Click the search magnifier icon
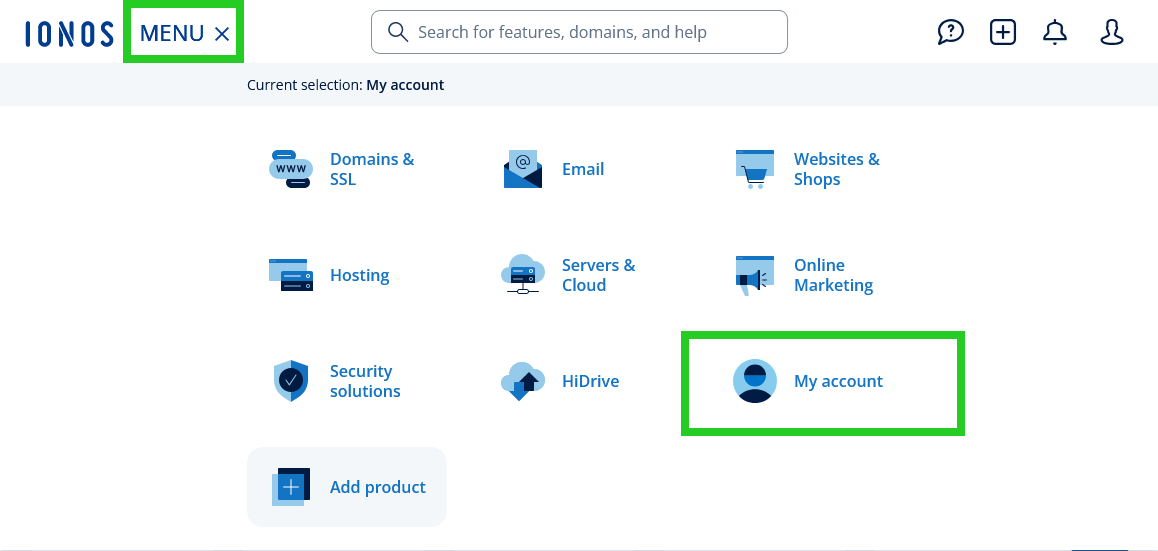 point(398,32)
